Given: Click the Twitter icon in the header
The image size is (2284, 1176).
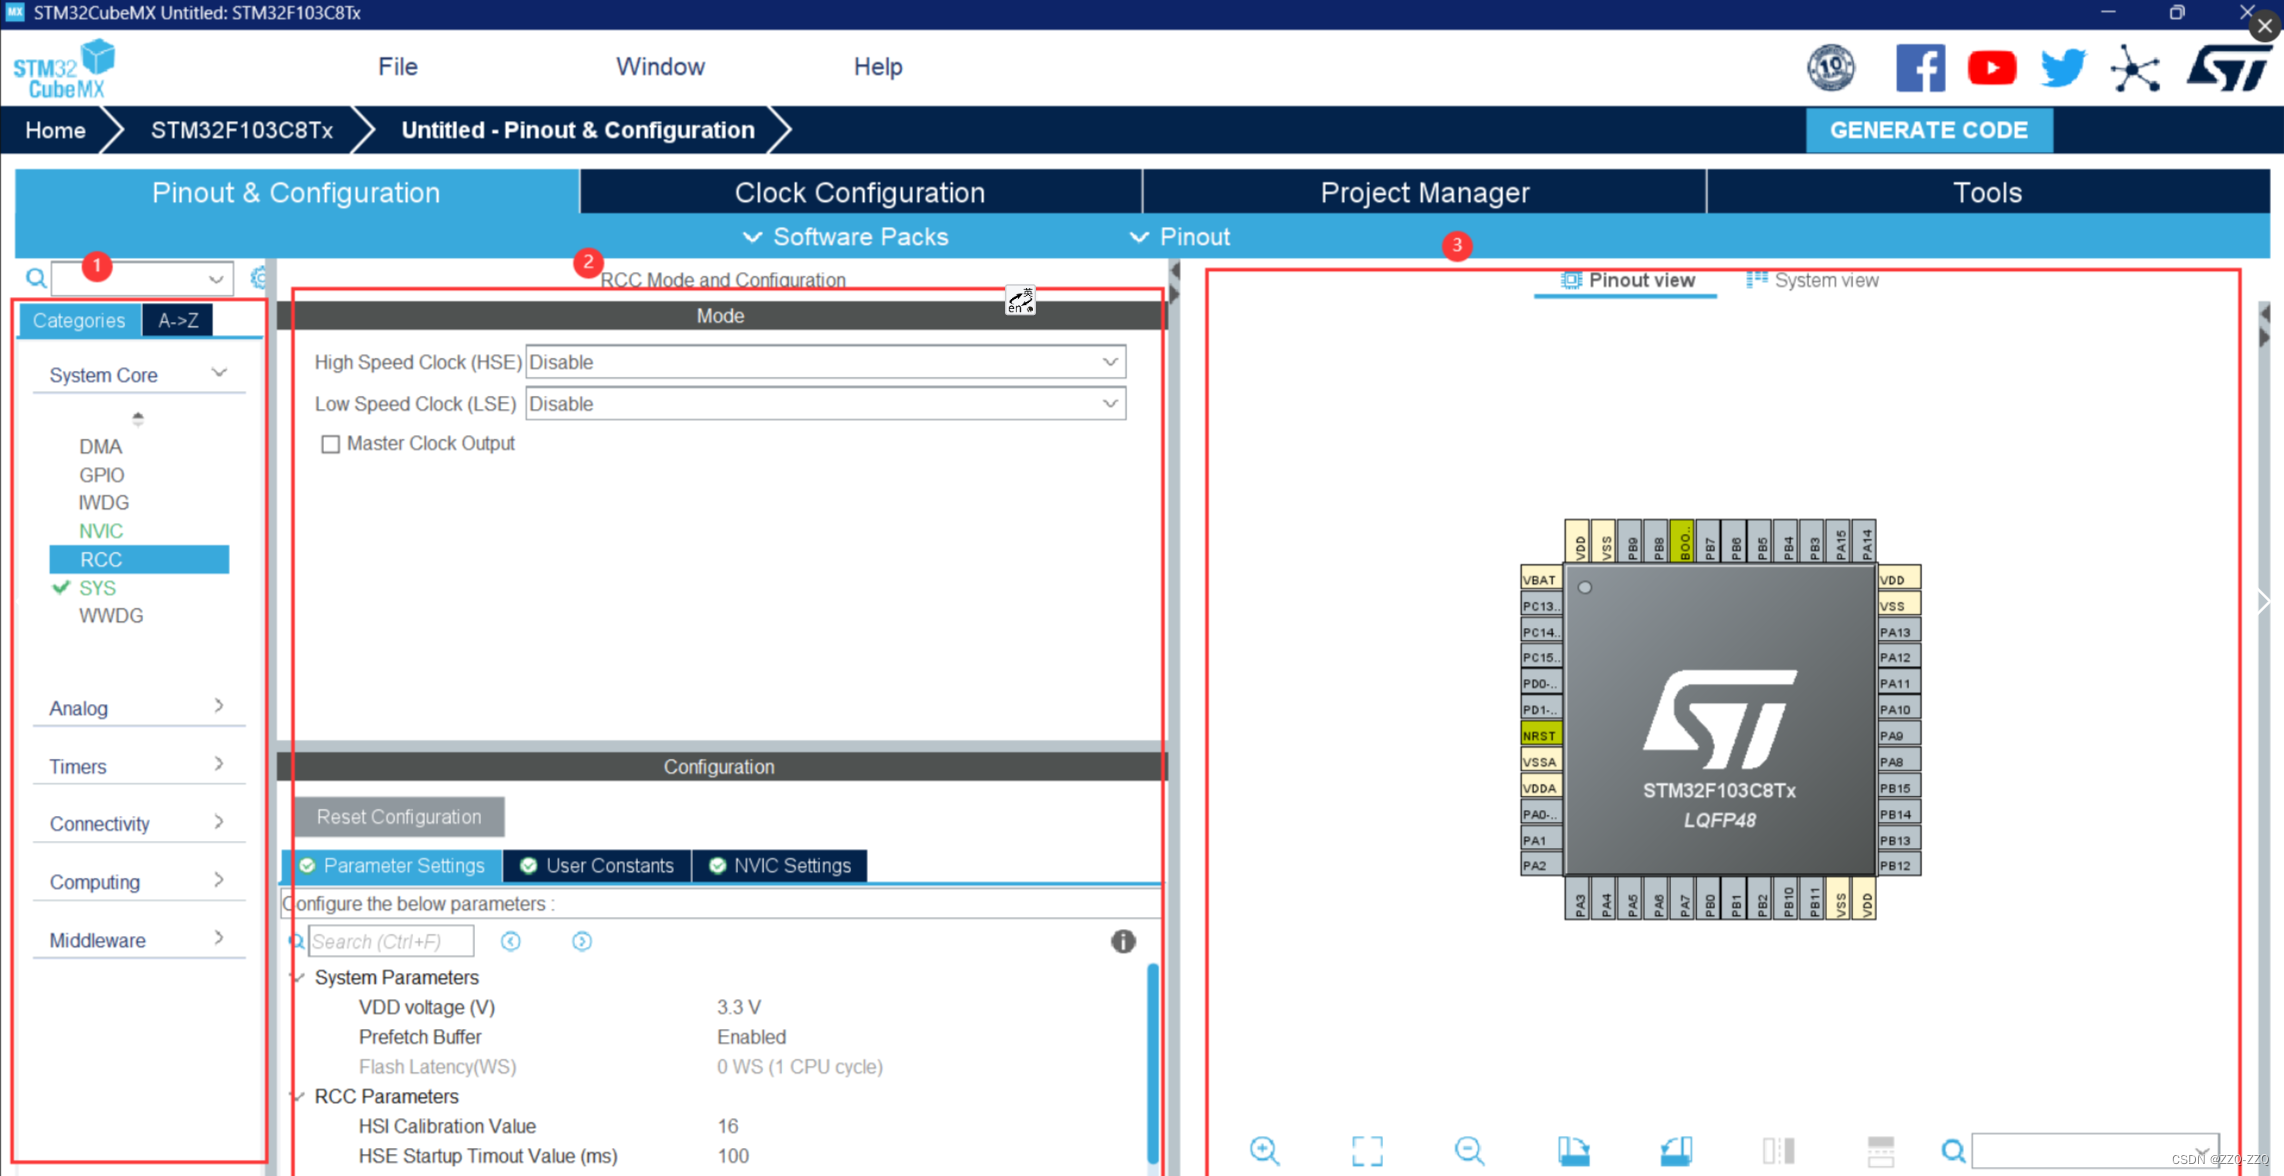Looking at the screenshot, I should point(2062,67).
